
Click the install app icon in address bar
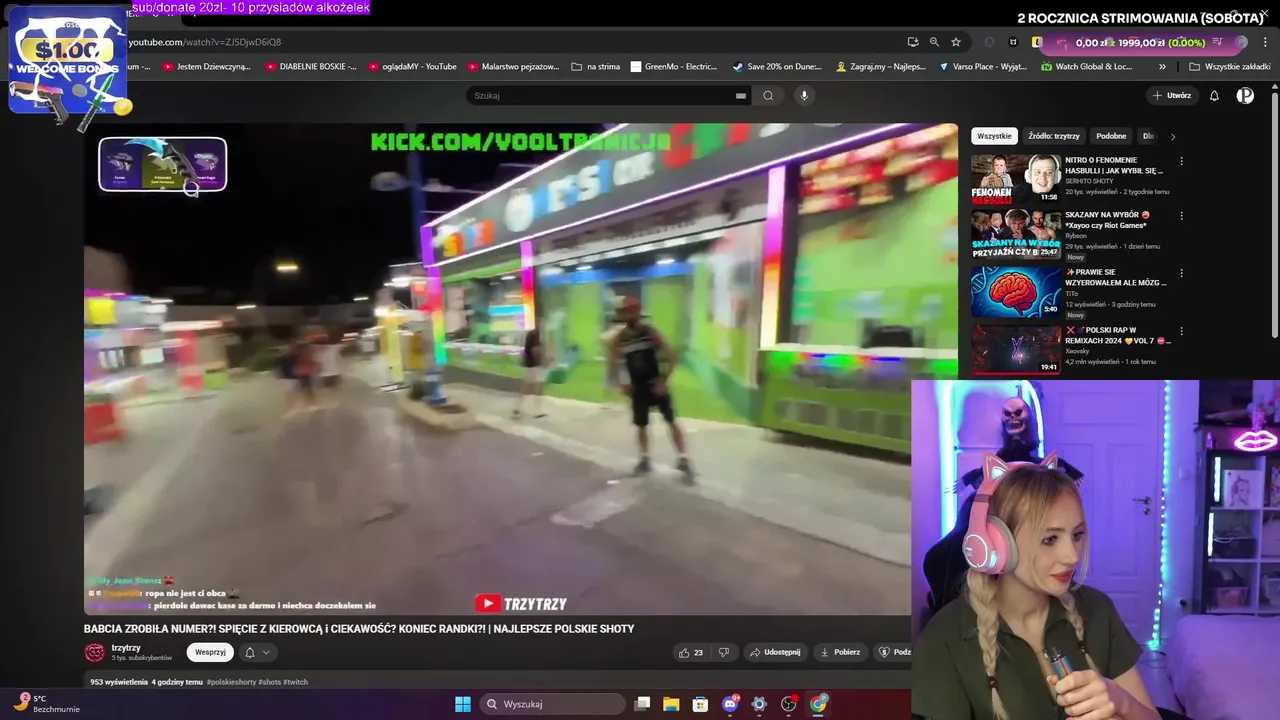(913, 42)
